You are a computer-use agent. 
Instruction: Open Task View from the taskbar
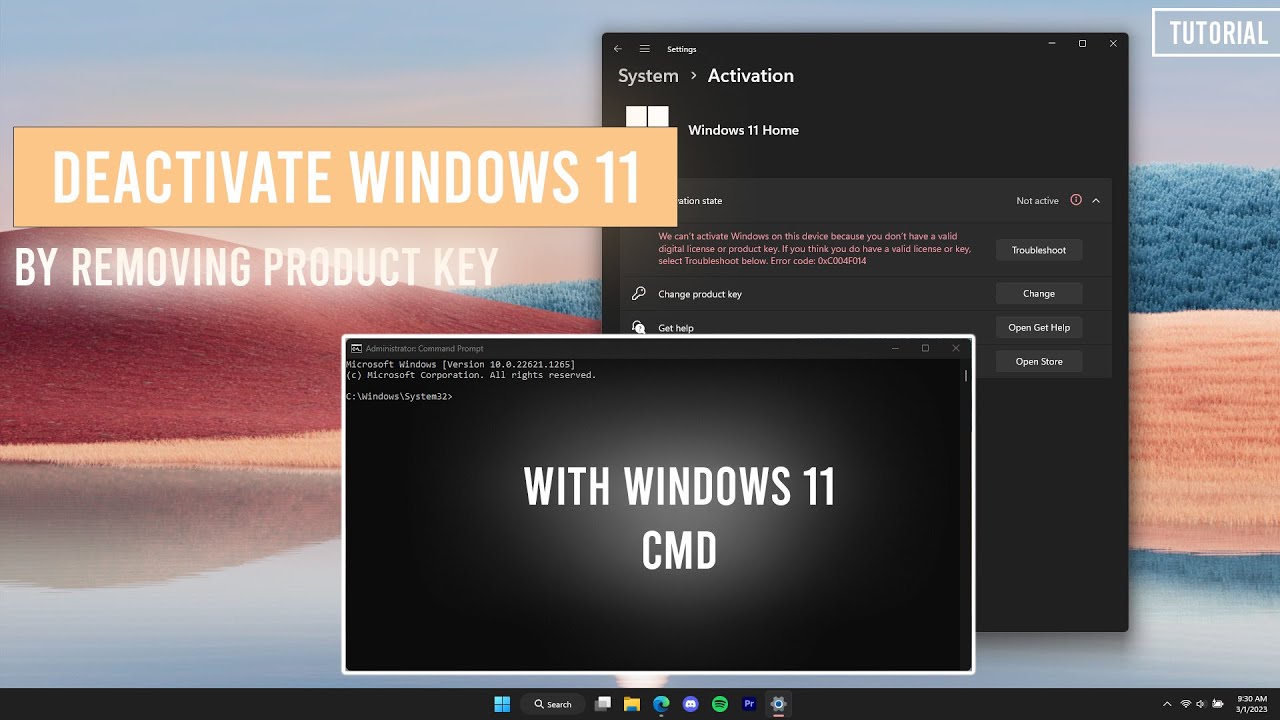coord(602,704)
